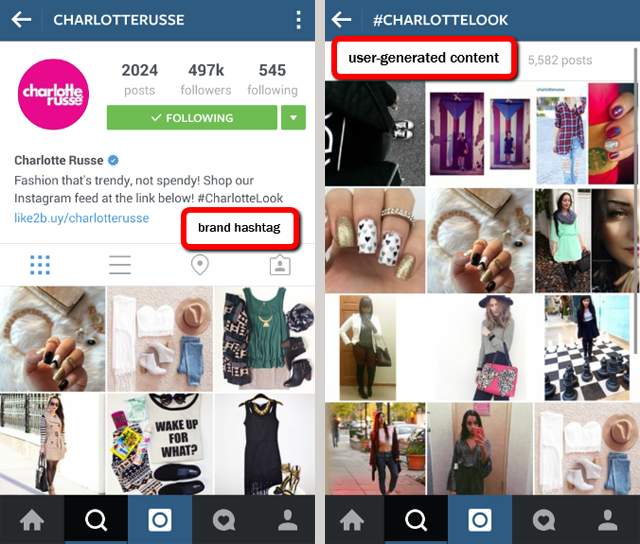Viewport: 640px width, 544px height.
Task: View the 545 following list
Action: coord(272,79)
